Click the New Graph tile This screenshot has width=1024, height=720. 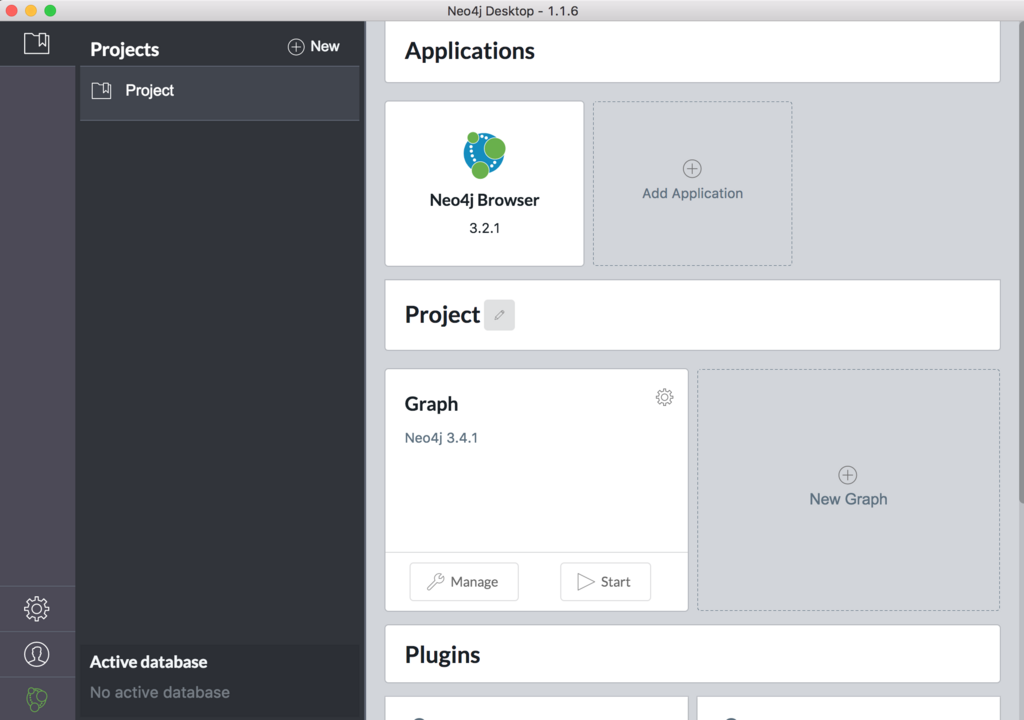click(848, 490)
